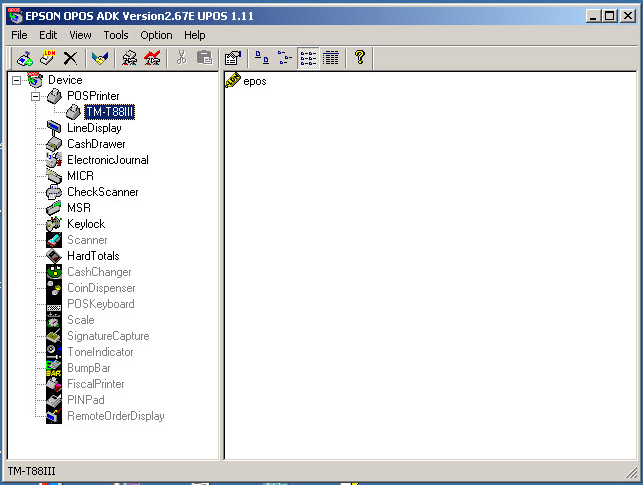Maximize the EPSON OPOS ADK window
The height and width of the screenshot is (485, 643).
coord(610,16)
